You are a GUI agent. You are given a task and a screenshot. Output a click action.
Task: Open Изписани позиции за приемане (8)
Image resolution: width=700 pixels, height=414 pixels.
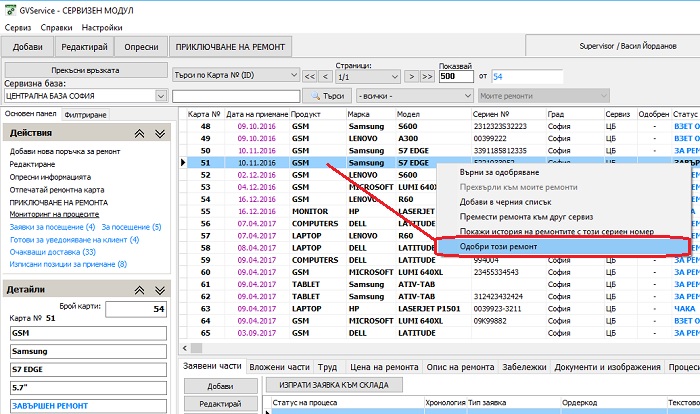click(x=68, y=264)
